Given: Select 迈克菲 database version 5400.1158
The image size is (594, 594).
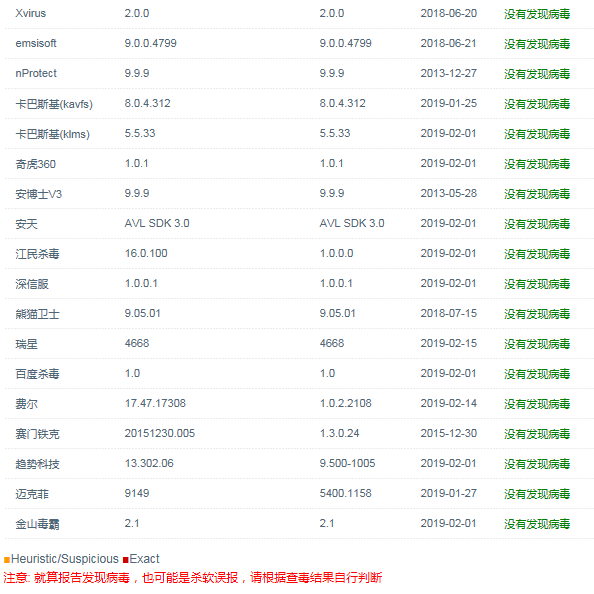Looking at the screenshot, I should coord(345,493).
